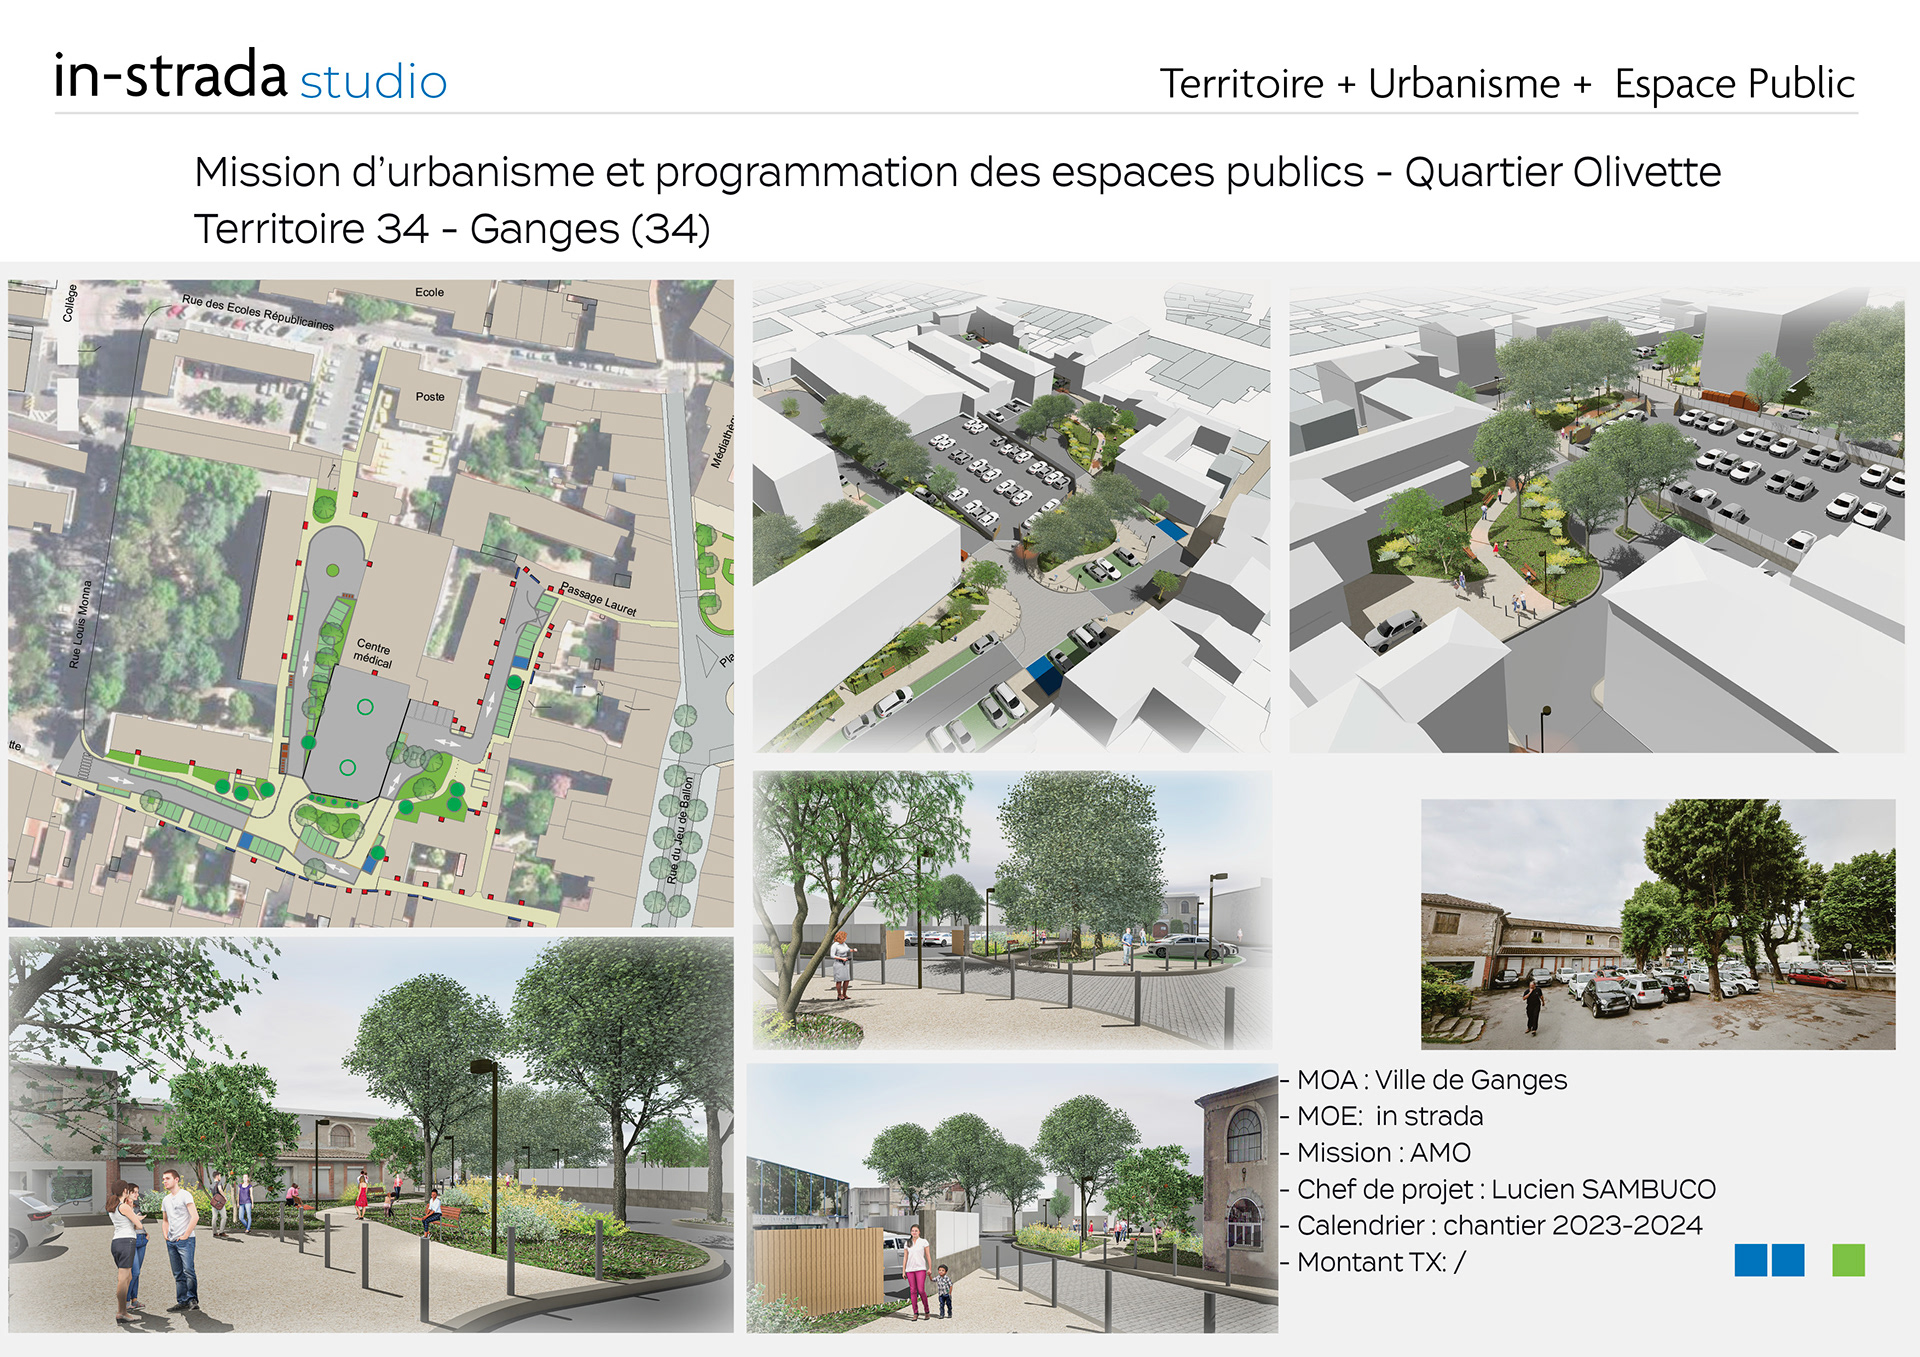Image resolution: width=1920 pixels, height=1357 pixels.
Task: Open the middle plaza rendering with bollards
Action: [x=1011, y=909]
